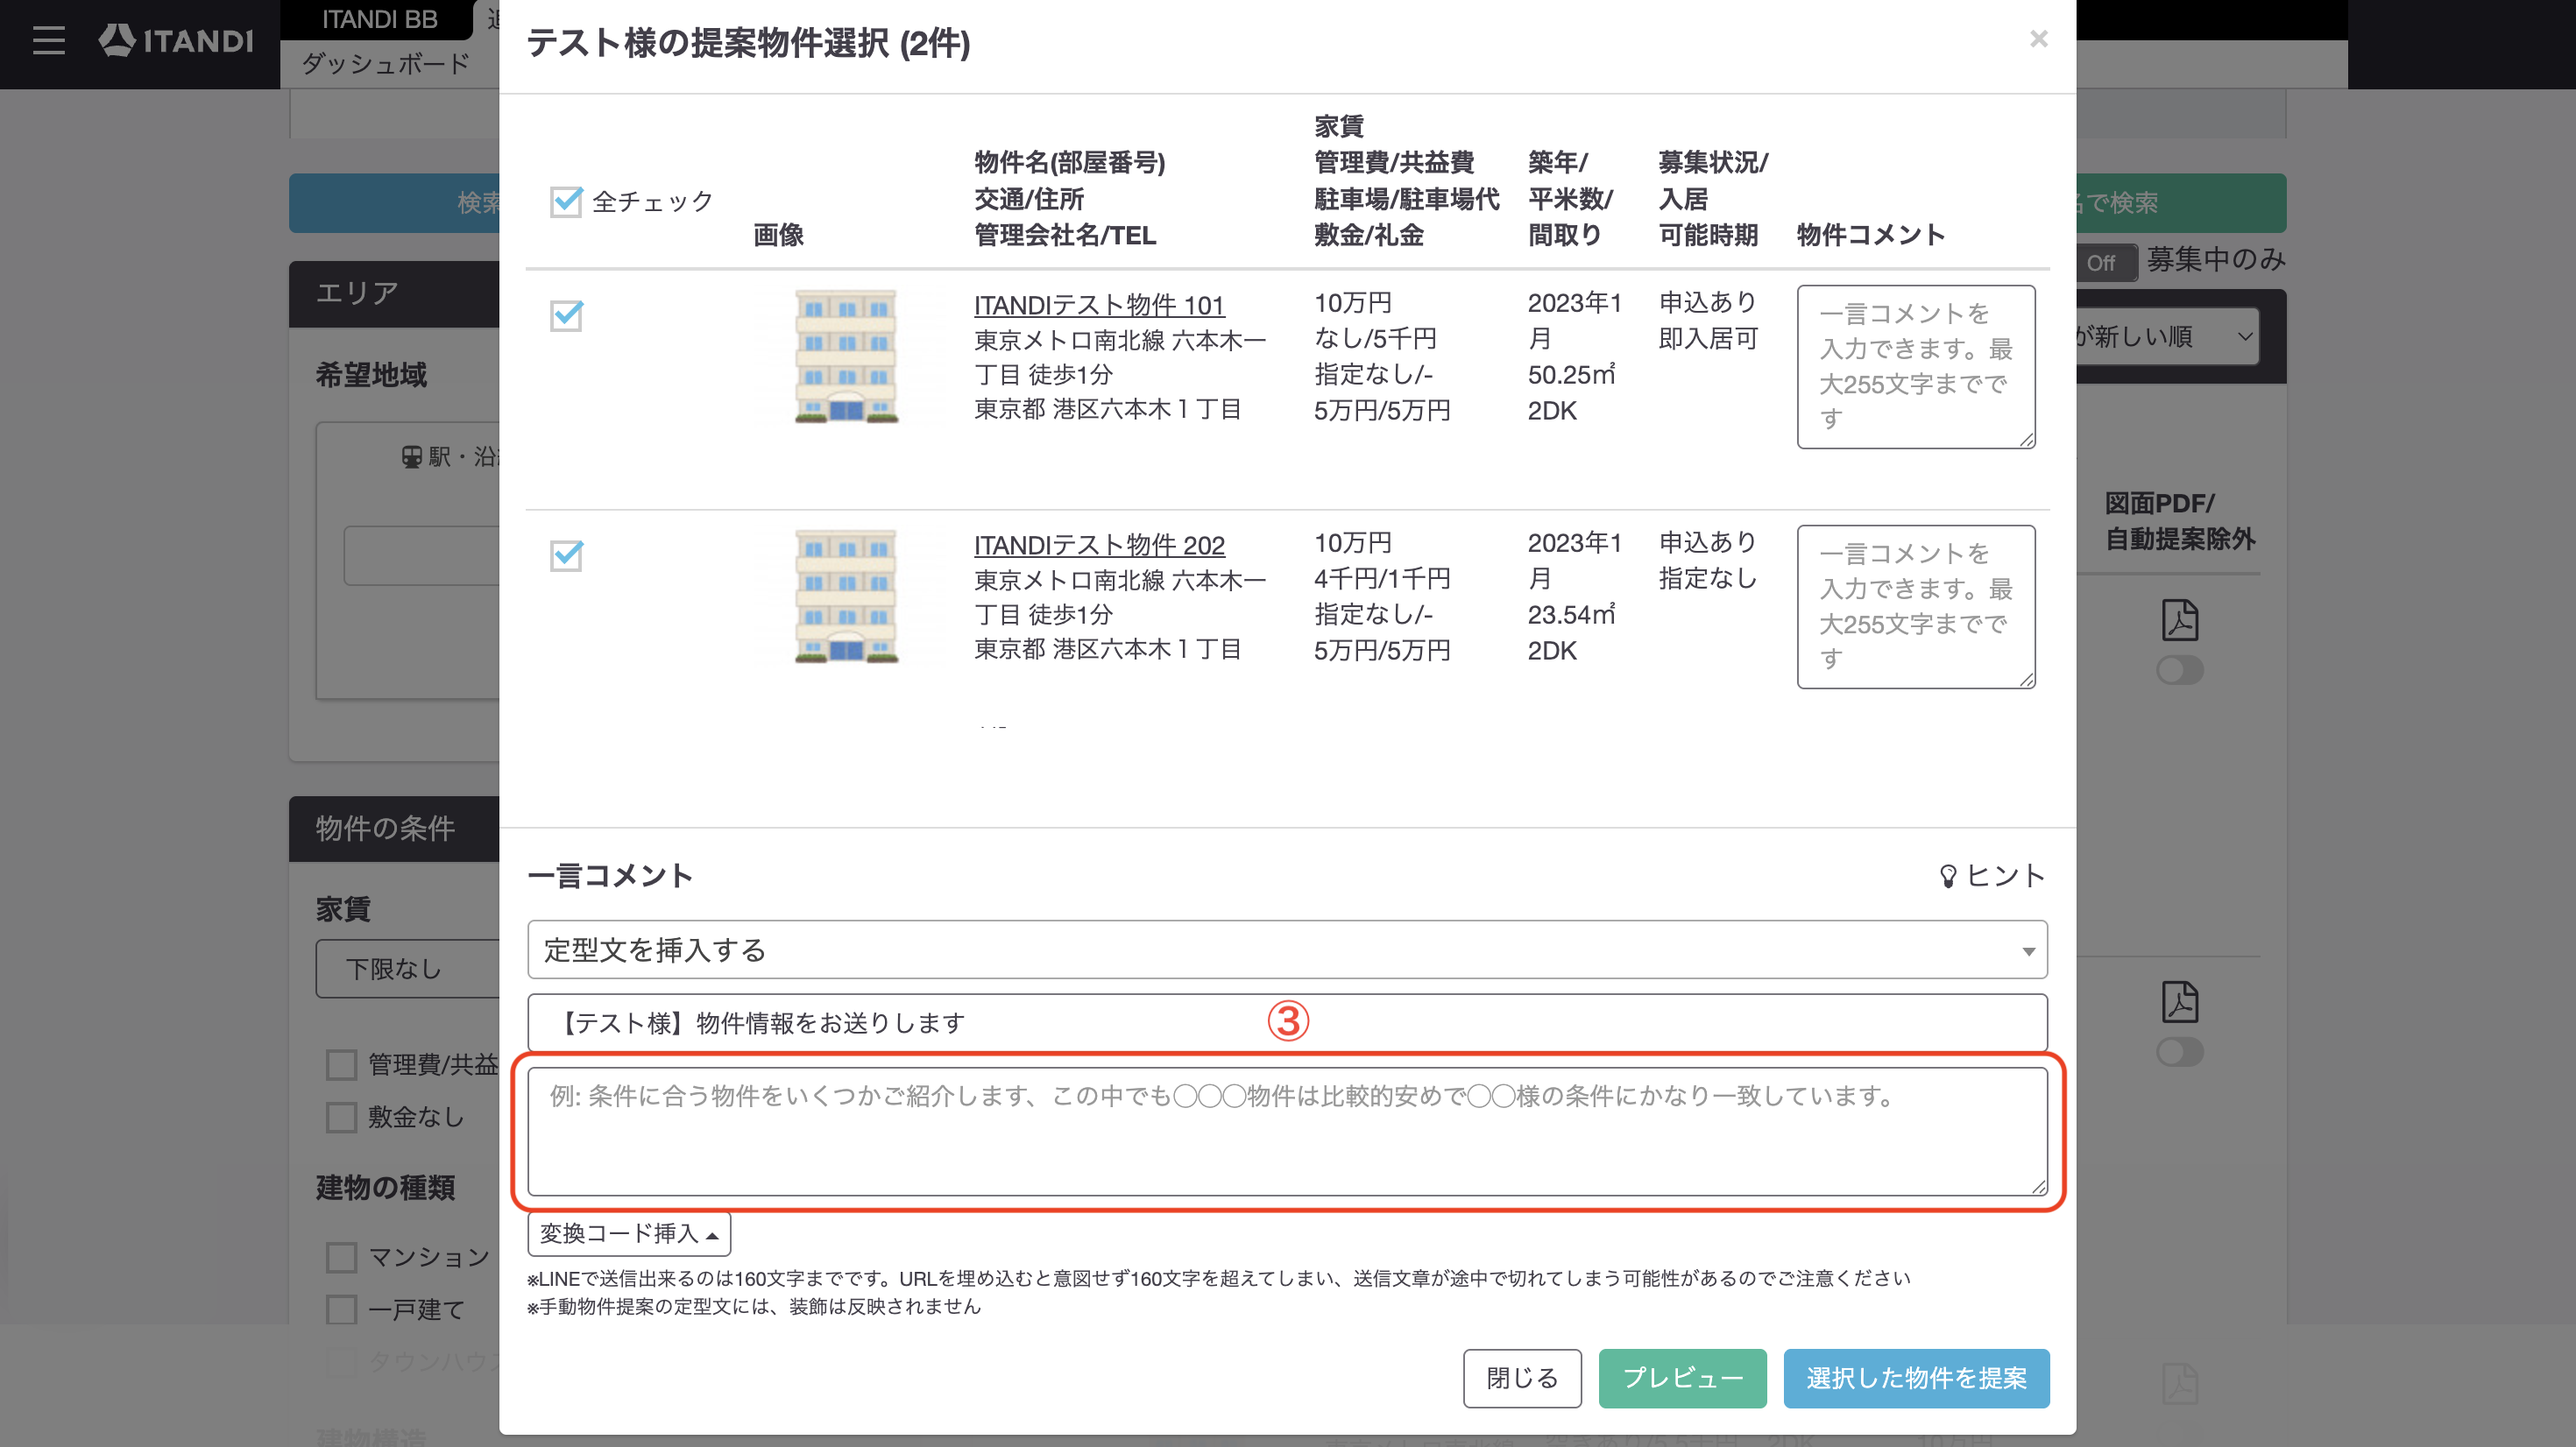
Task: Click the green で検索 button behind the dialog
Action: pyautogui.click(x=2181, y=203)
